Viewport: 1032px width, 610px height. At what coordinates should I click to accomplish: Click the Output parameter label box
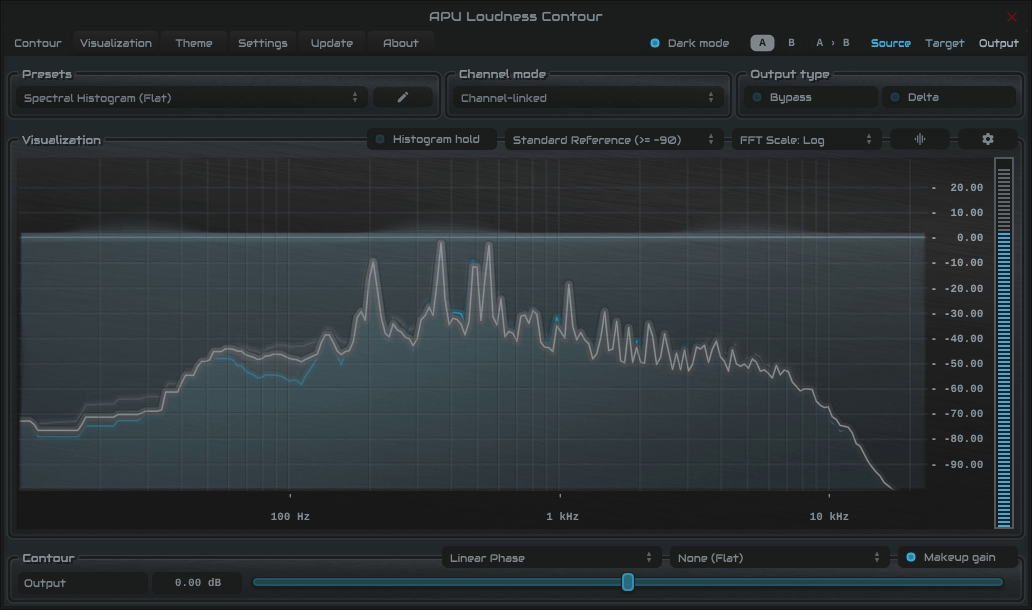82,582
